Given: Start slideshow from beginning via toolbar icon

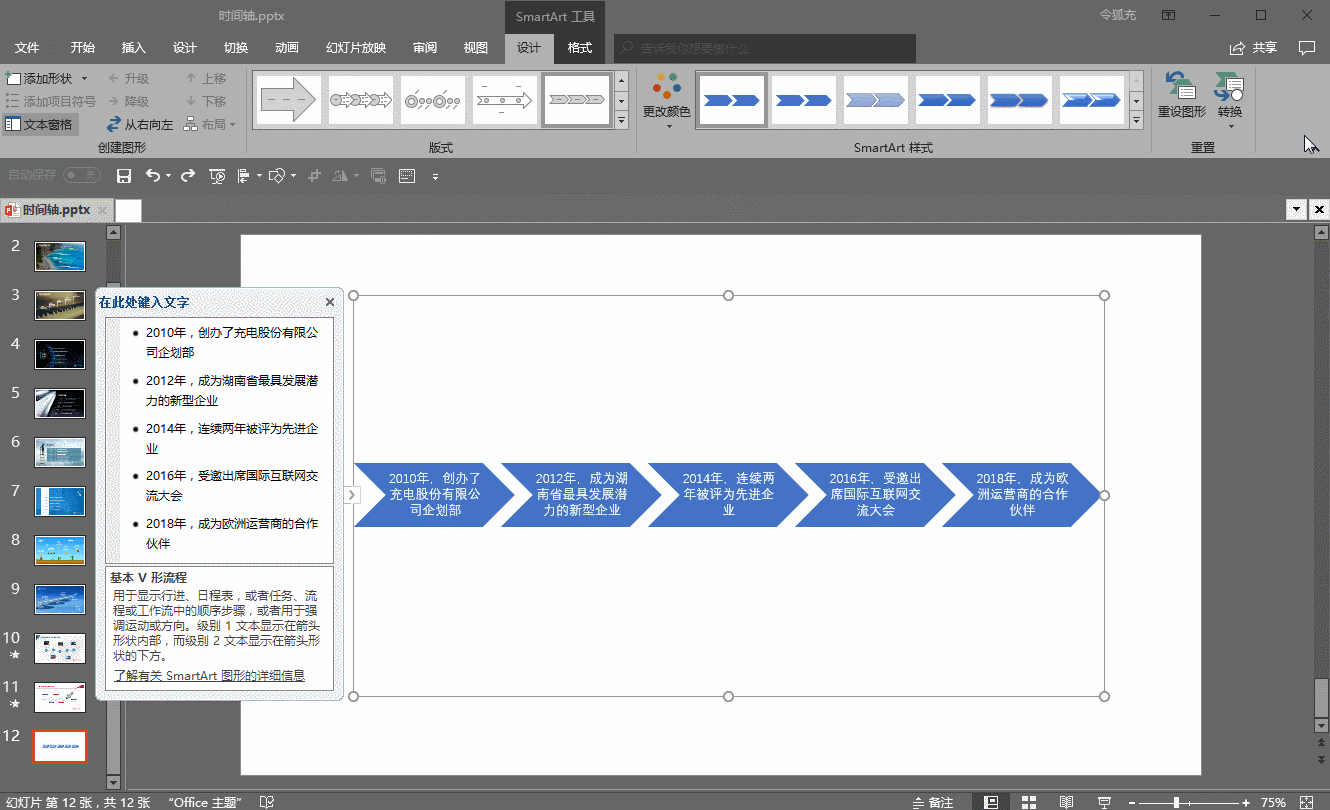Looking at the screenshot, I should (x=217, y=176).
